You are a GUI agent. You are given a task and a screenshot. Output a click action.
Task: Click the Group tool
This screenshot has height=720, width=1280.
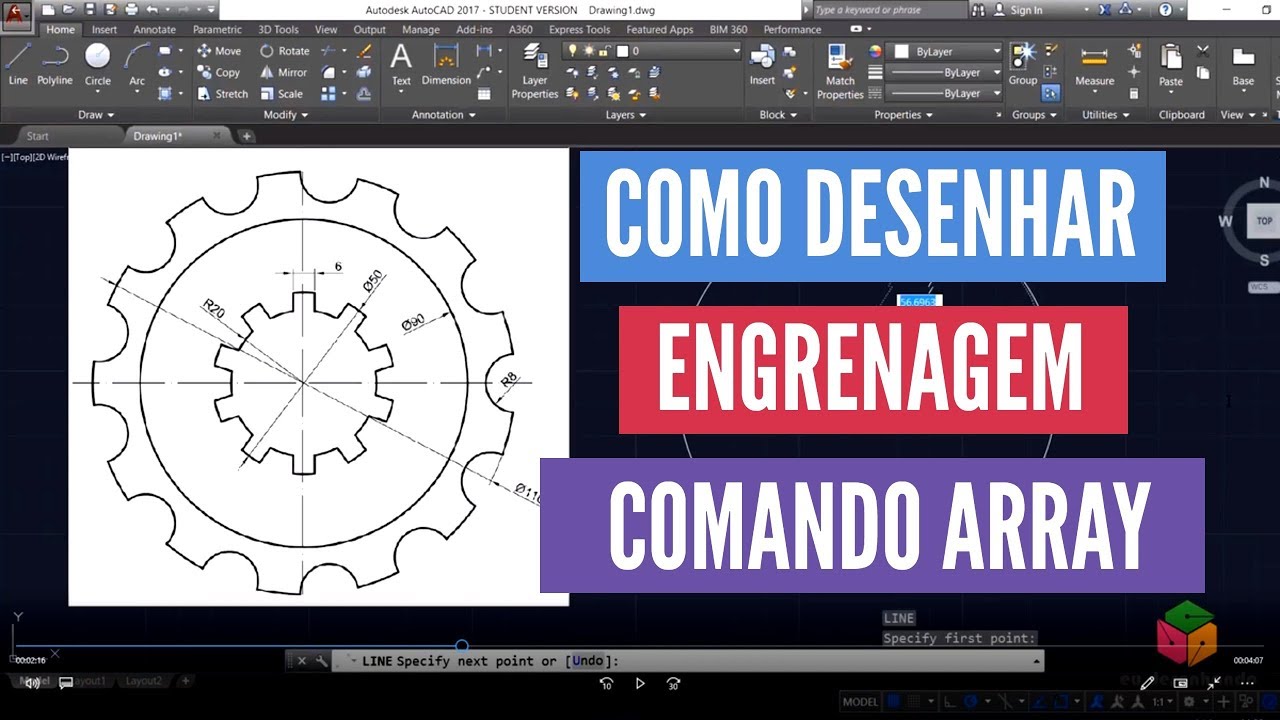tap(1022, 64)
